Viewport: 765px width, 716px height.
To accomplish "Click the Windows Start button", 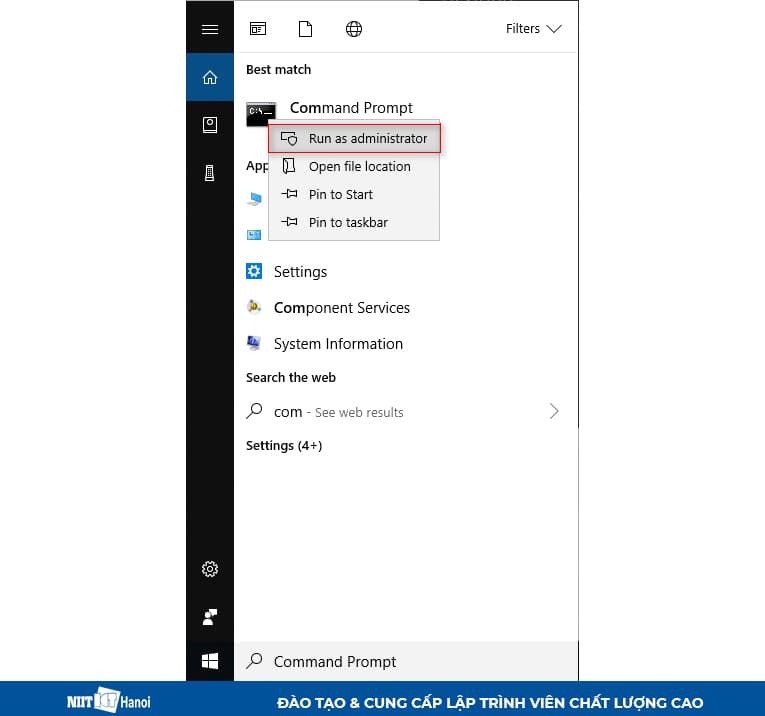I will click(x=210, y=661).
